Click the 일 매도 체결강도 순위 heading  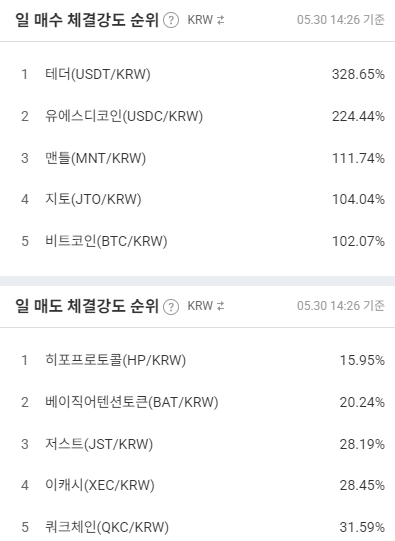point(87,306)
